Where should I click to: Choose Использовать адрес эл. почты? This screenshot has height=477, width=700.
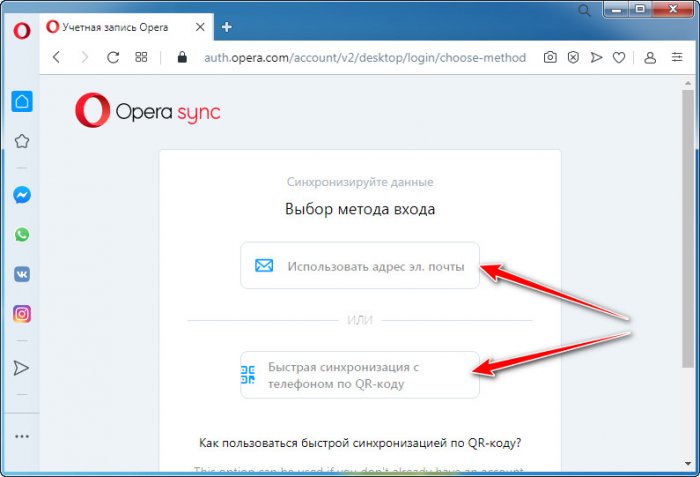pos(360,266)
